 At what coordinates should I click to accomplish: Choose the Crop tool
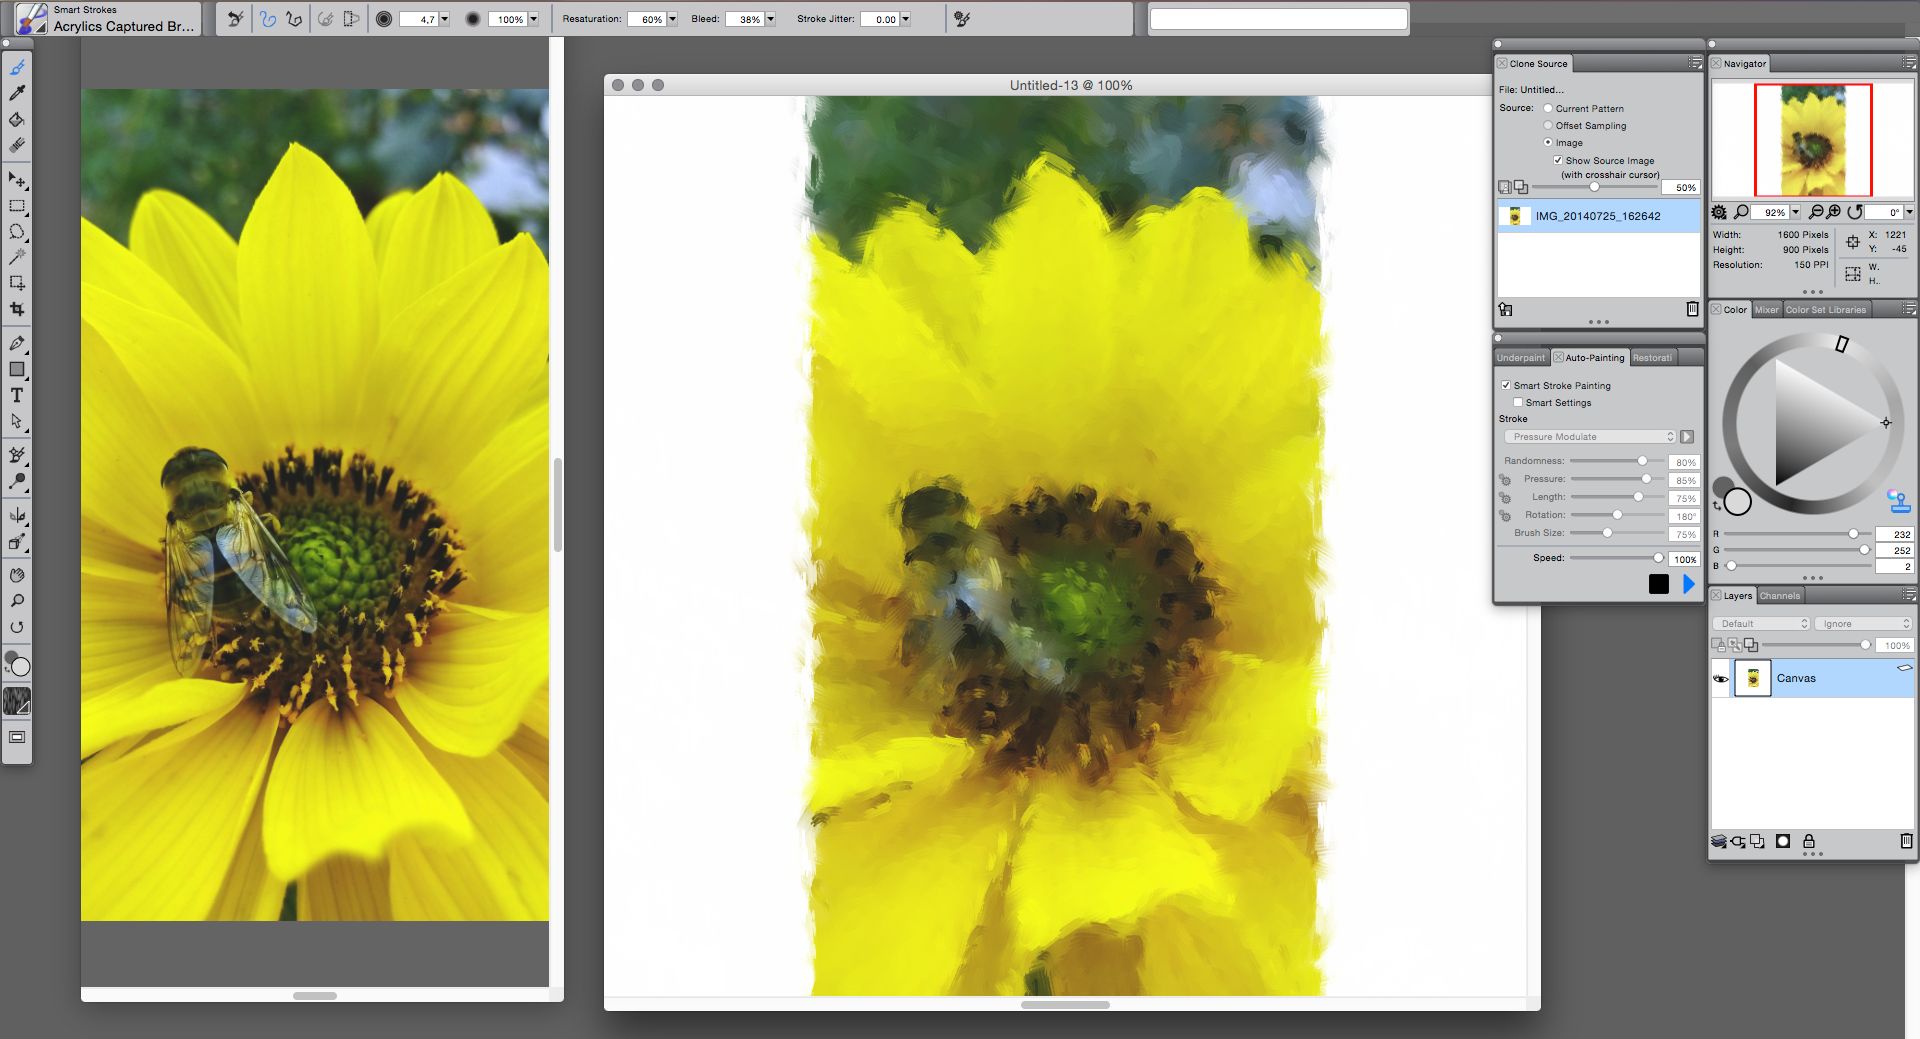coord(17,309)
